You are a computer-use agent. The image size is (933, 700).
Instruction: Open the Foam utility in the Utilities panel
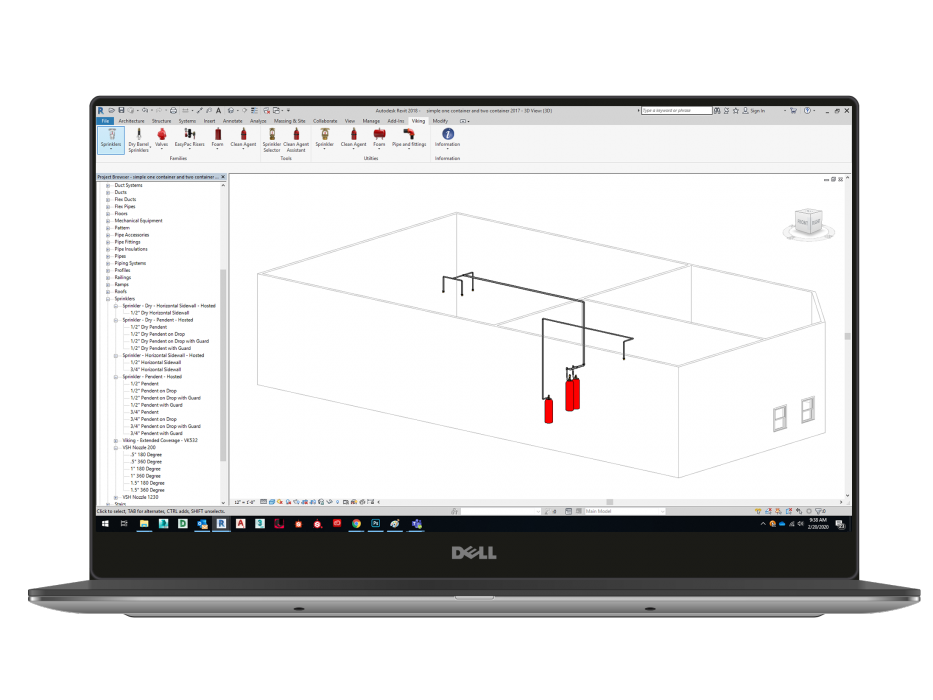(x=379, y=138)
